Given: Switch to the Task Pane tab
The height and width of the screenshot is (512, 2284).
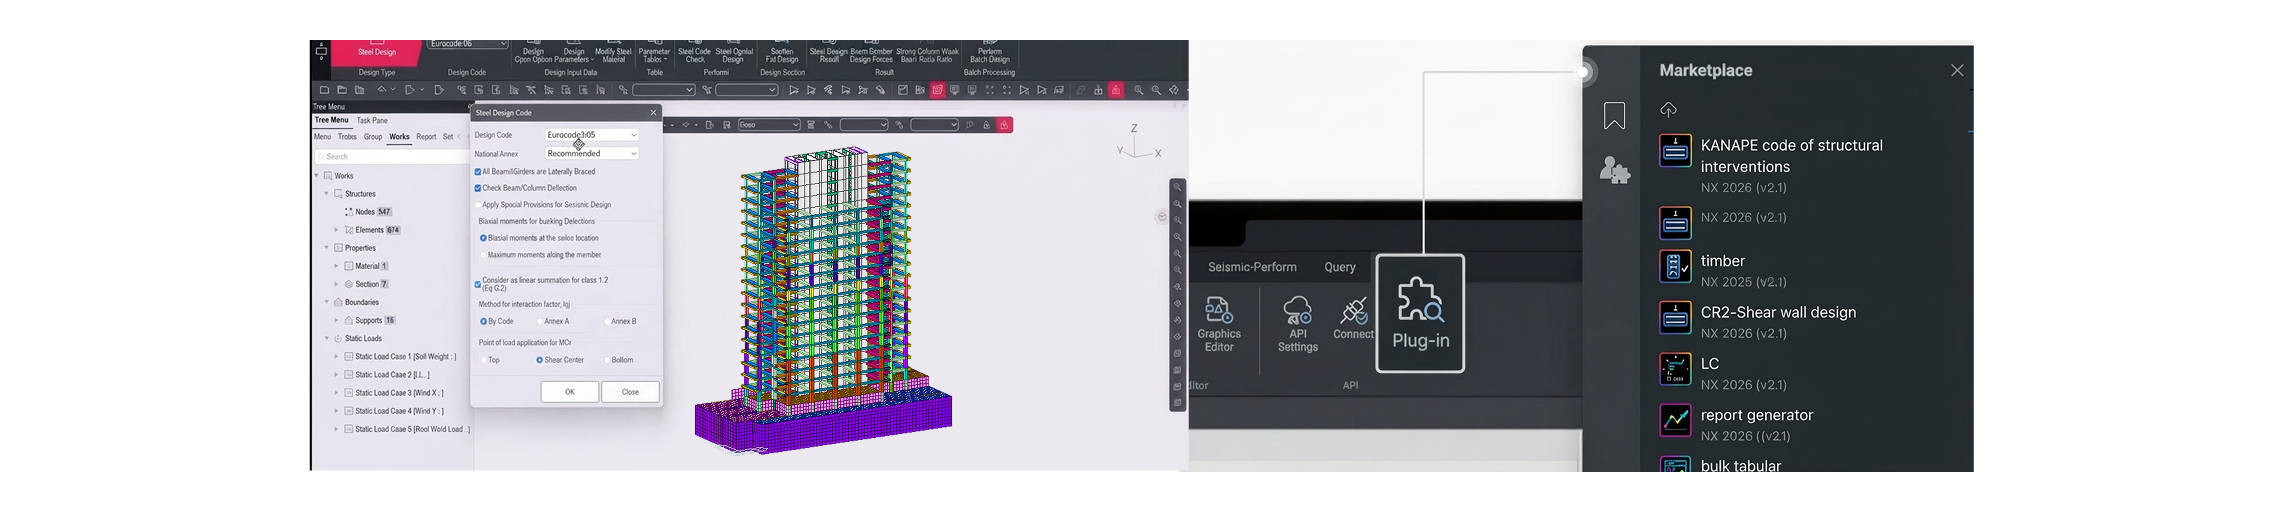Looking at the screenshot, I should click(372, 121).
